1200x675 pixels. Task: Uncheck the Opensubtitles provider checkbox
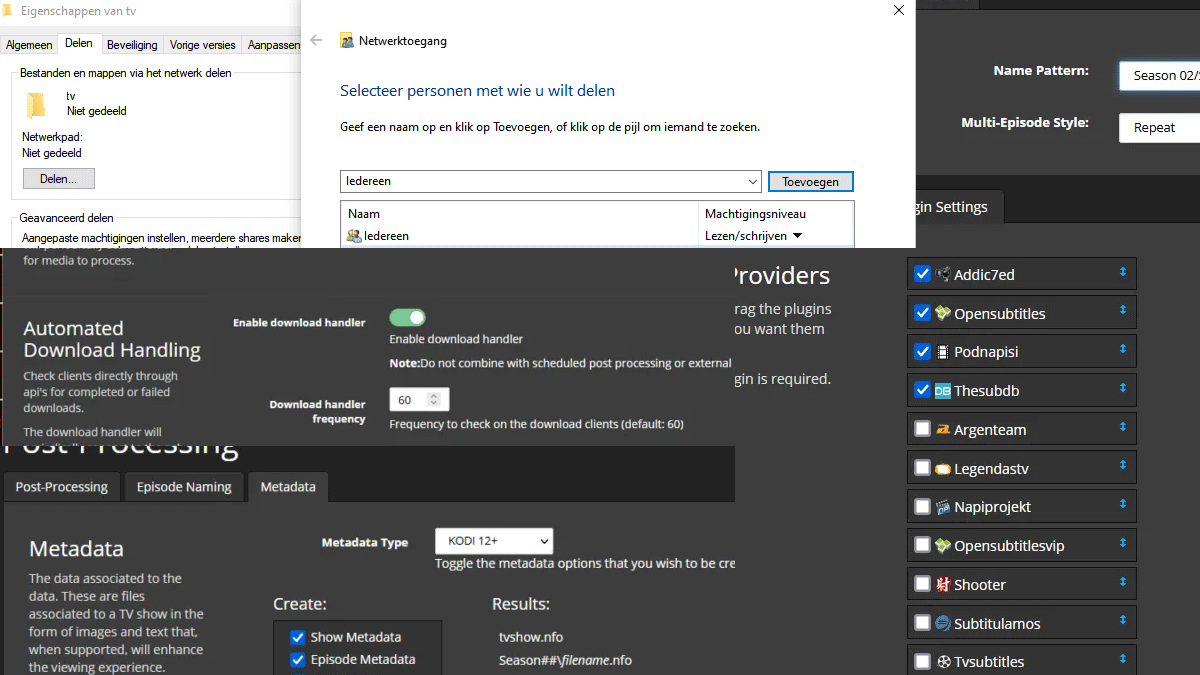[x=922, y=313]
